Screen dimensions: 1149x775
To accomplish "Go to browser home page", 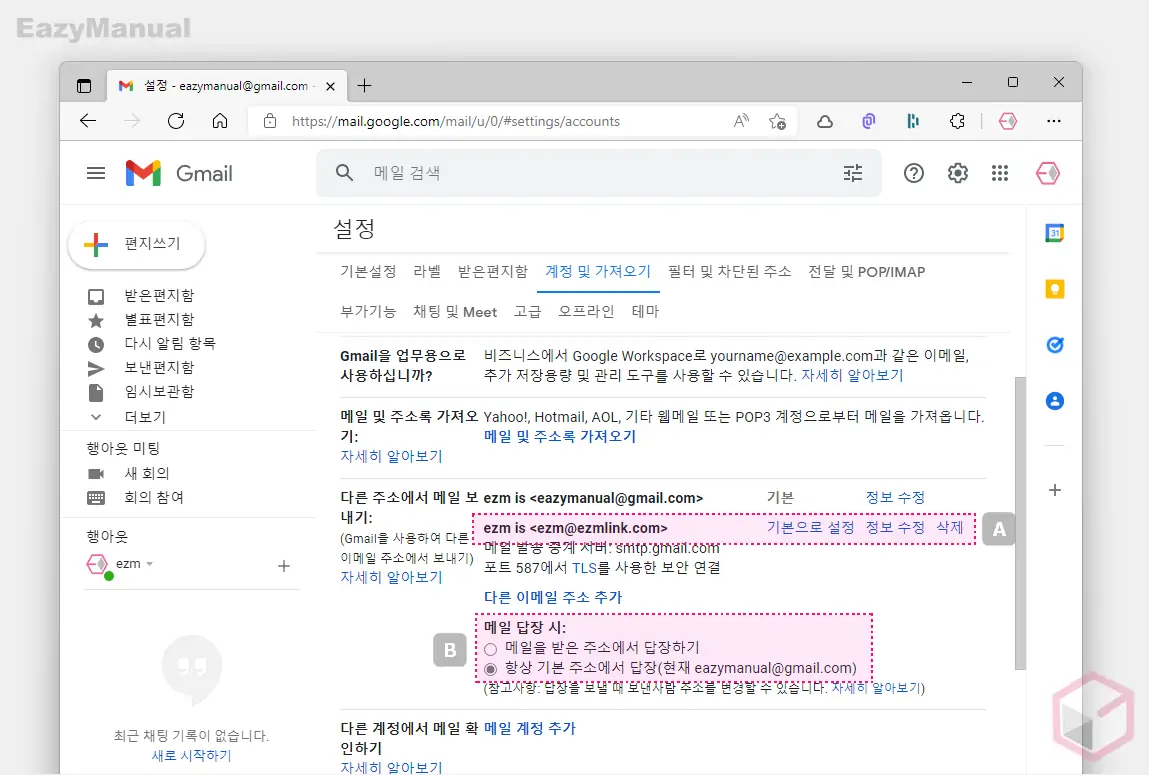I will coord(220,121).
